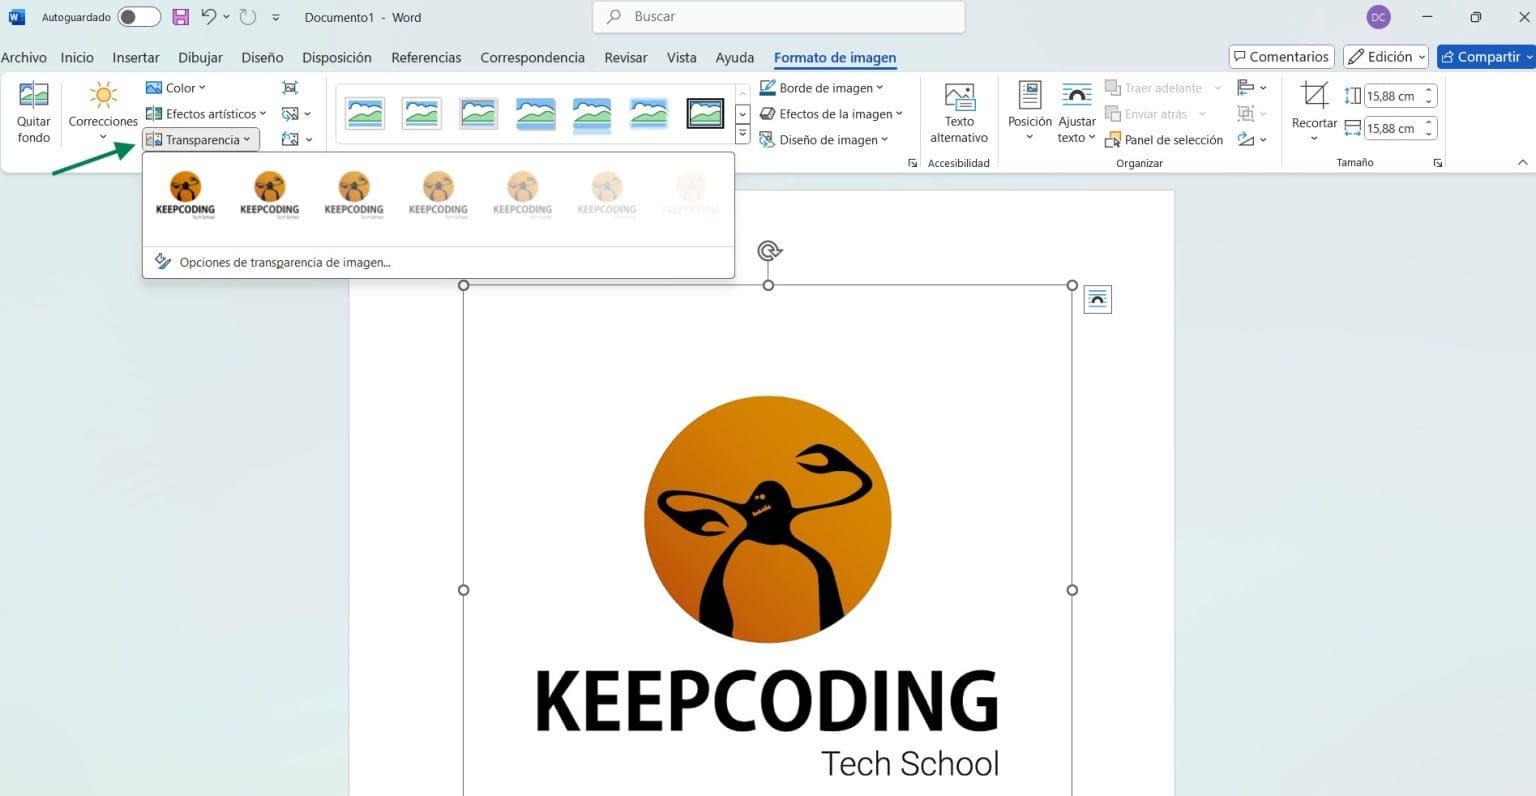Open the Insertar ribbon tab
The width and height of the screenshot is (1536, 796).
tap(135, 57)
